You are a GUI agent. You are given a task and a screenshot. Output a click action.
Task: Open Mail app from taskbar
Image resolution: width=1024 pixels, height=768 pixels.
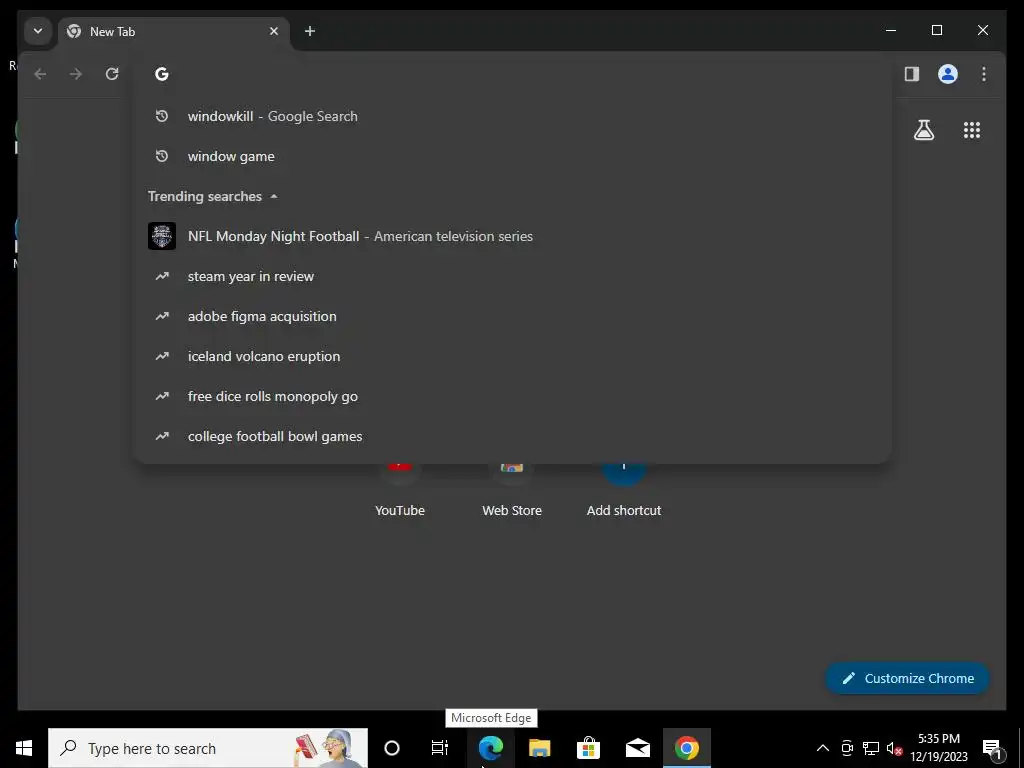tap(637, 748)
